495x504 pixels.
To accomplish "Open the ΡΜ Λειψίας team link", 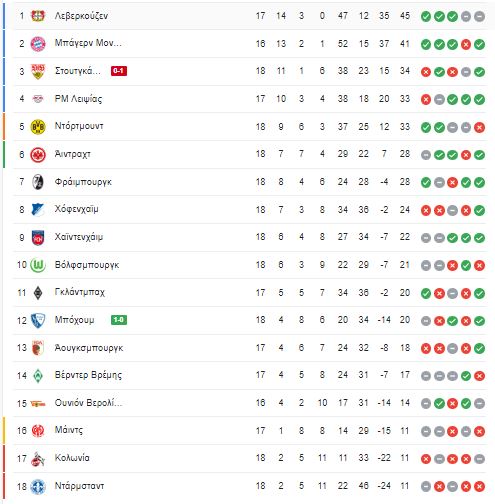I will [78, 99].
